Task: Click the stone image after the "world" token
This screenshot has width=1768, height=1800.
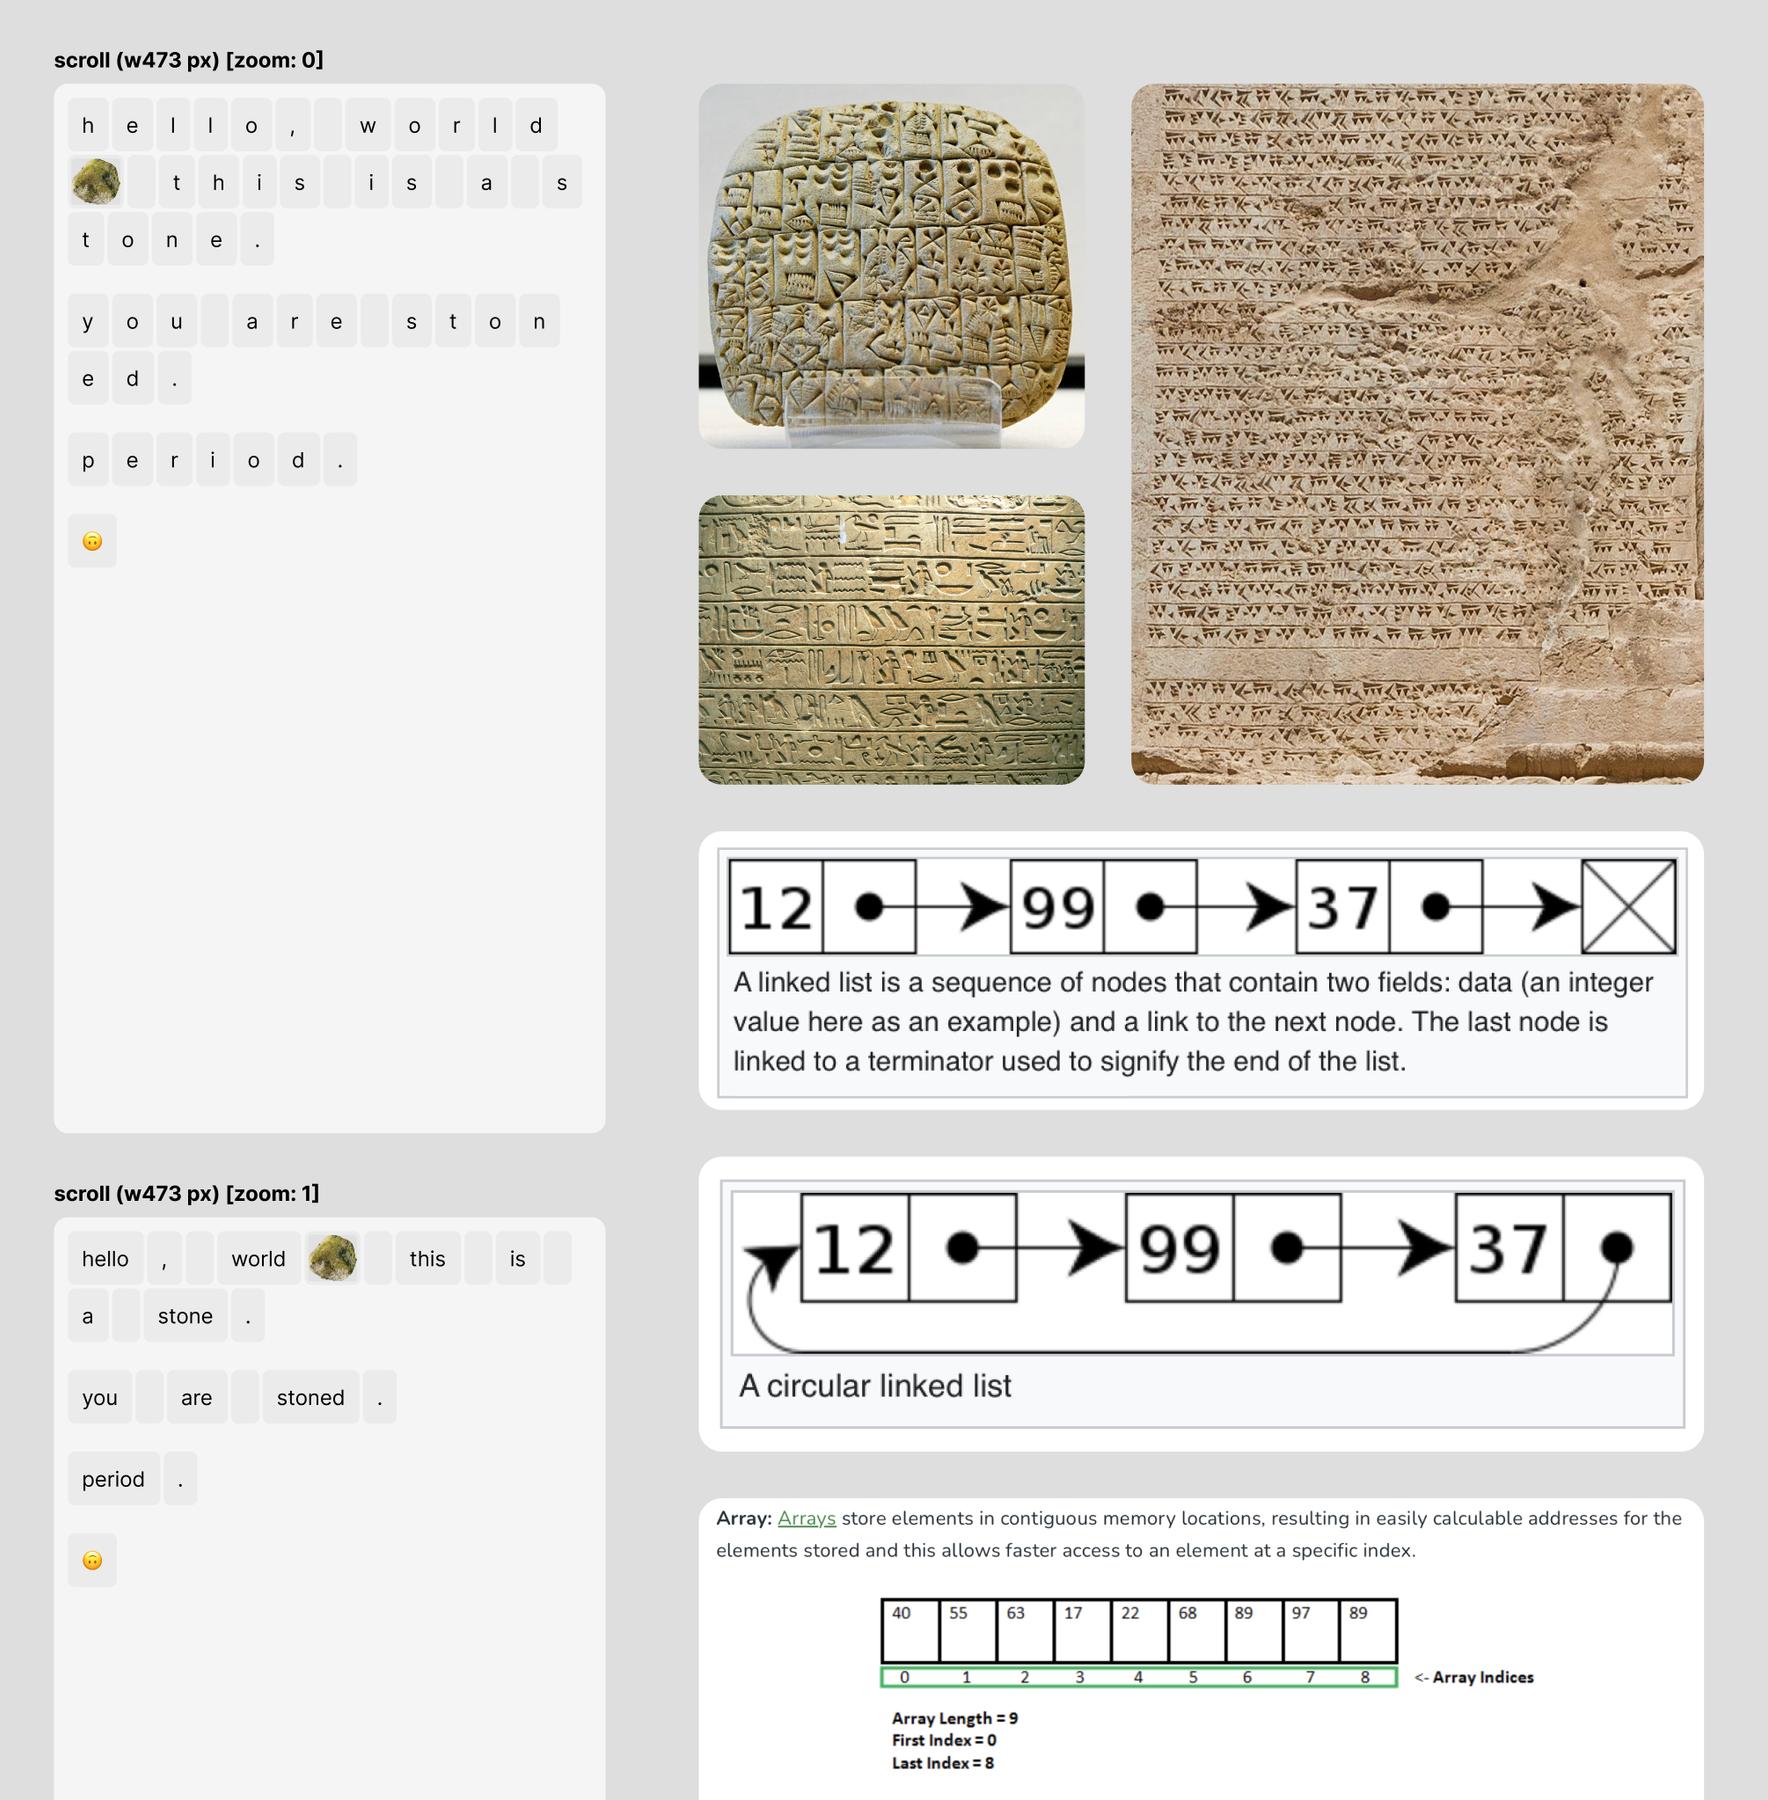Action: (333, 1258)
